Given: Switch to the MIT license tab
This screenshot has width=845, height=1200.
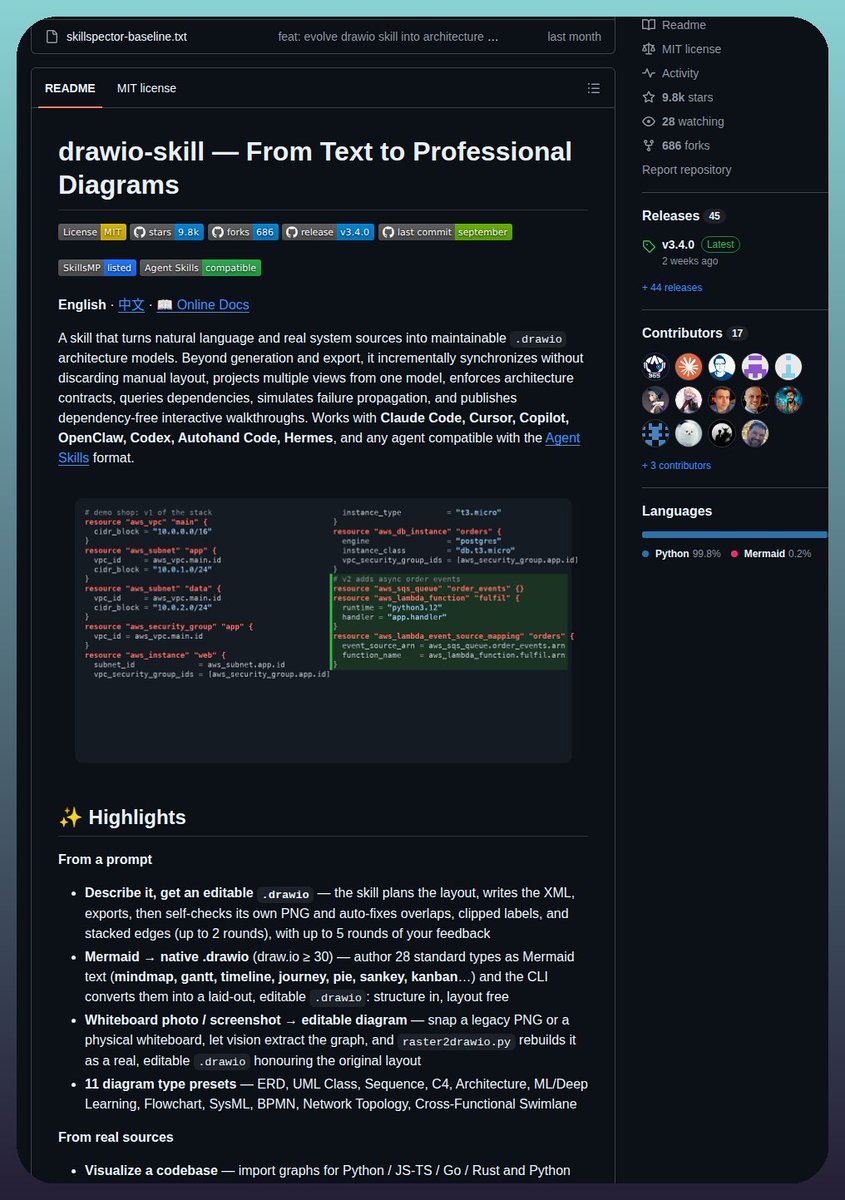Looking at the screenshot, I should tap(146, 88).
